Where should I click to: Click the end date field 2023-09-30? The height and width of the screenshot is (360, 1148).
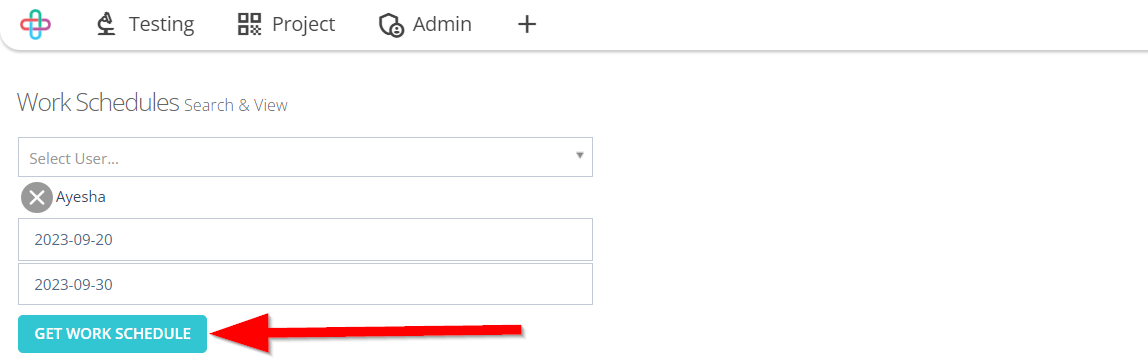[305, 284]
